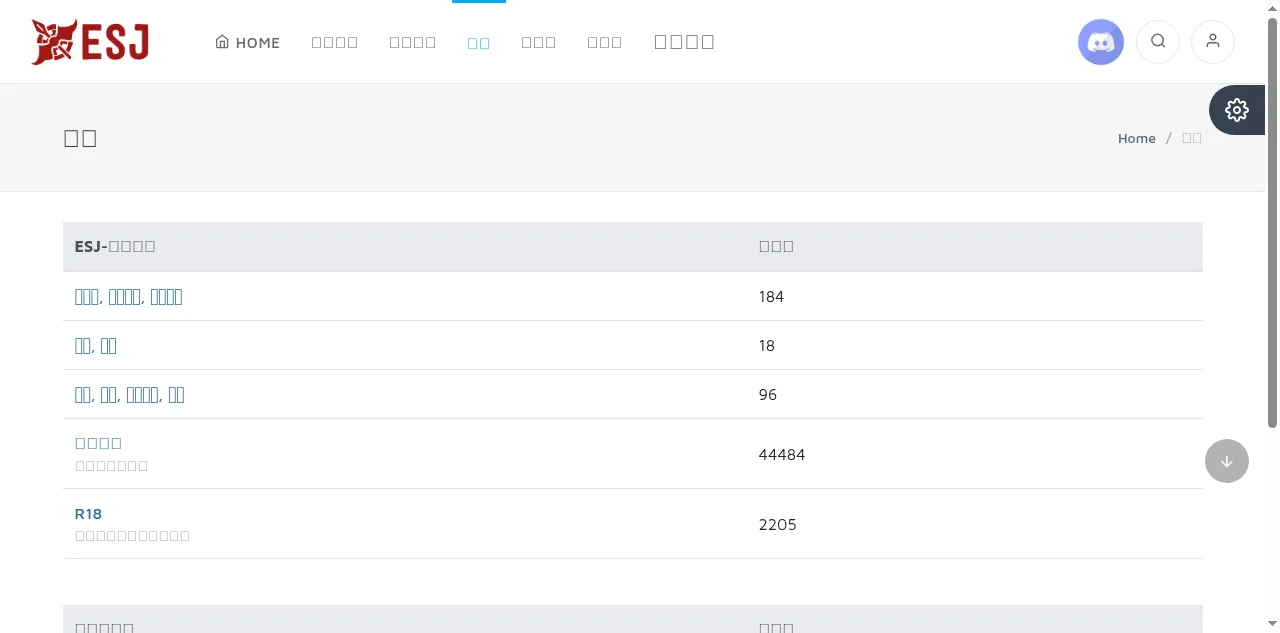Click the round down-arrow button
The width and height of the screenshot is (1280, 633).
point(1227,461)
